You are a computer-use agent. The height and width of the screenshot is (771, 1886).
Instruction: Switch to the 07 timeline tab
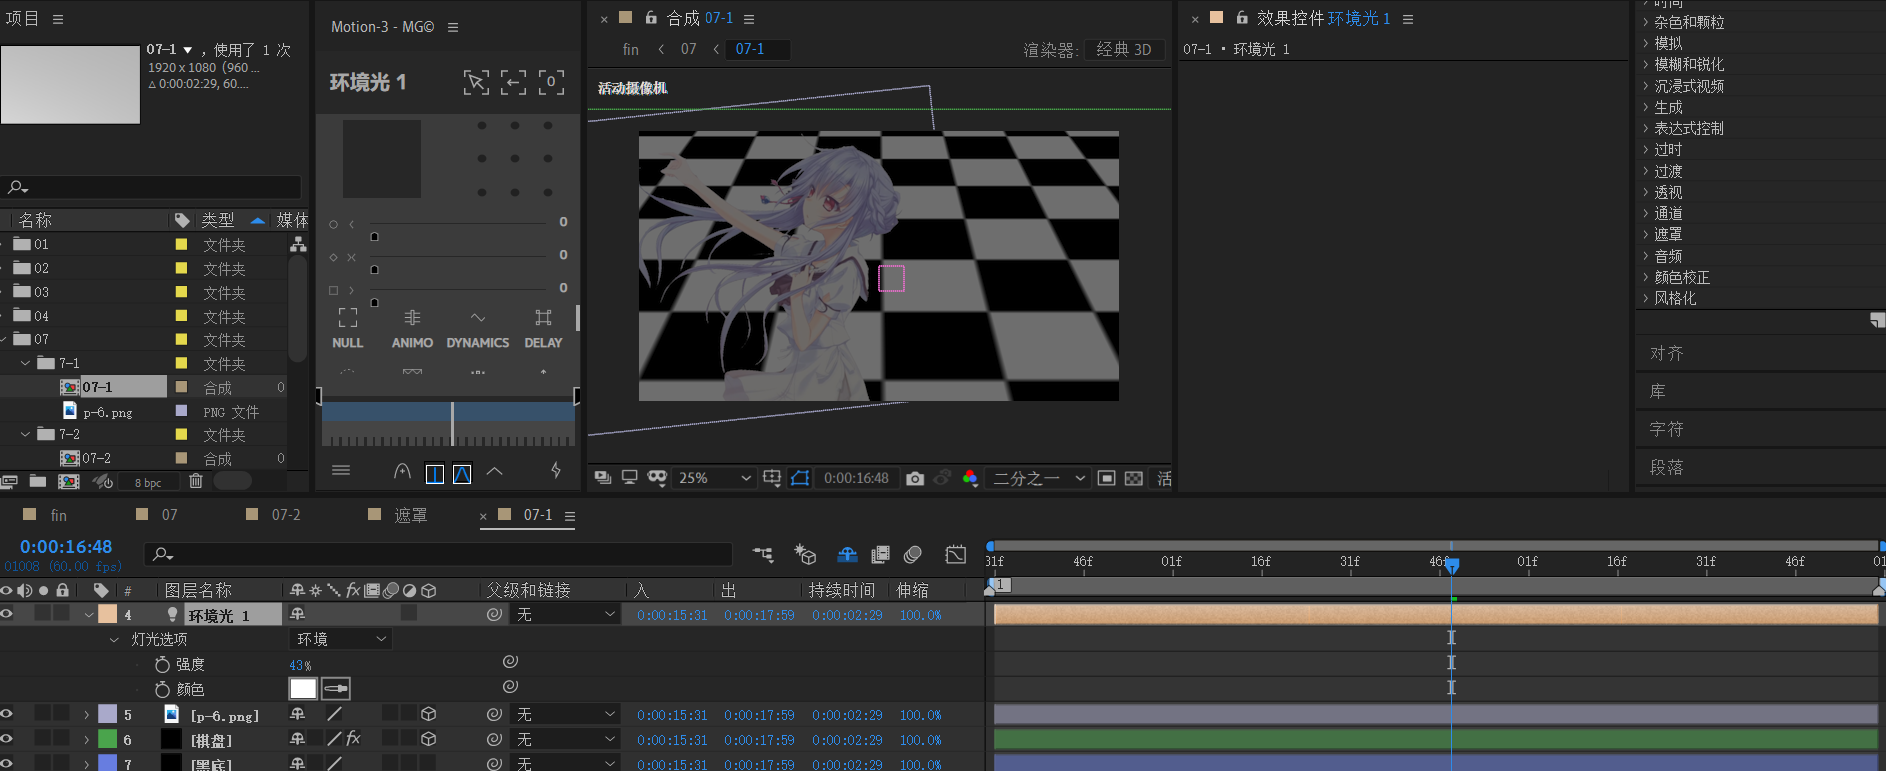pos(169,515)
